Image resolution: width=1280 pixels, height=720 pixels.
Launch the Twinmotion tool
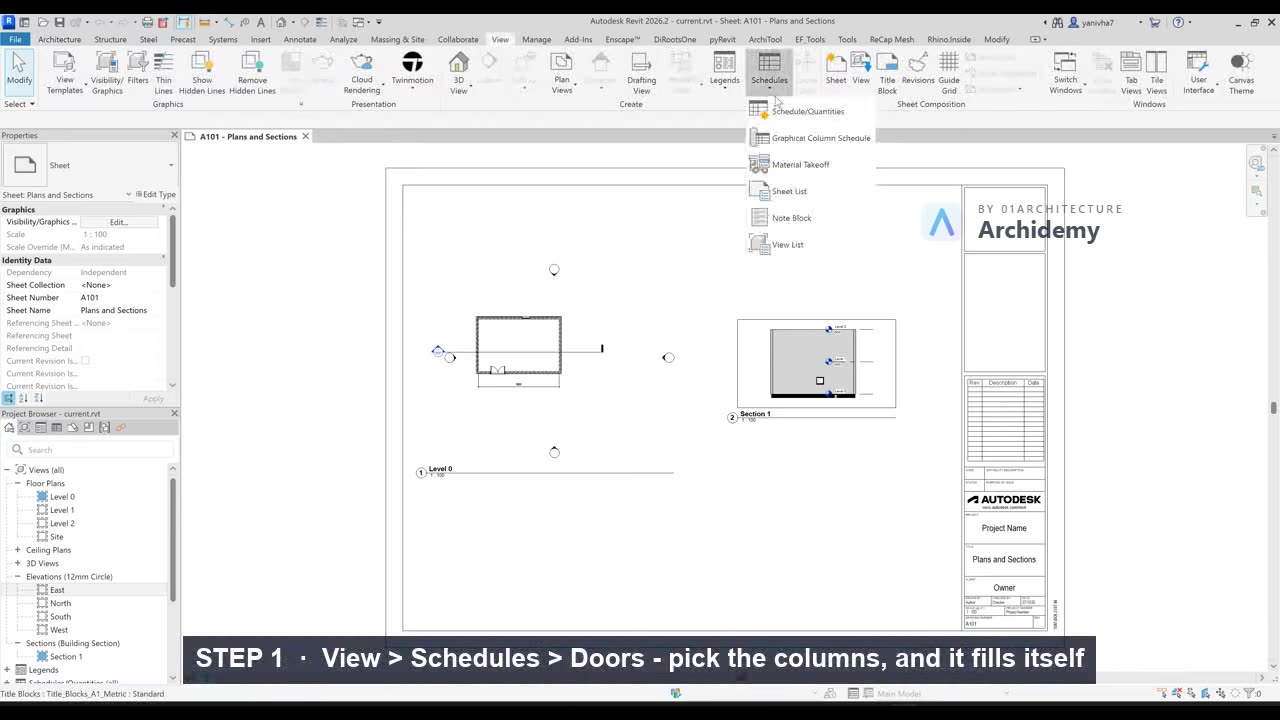412,69
